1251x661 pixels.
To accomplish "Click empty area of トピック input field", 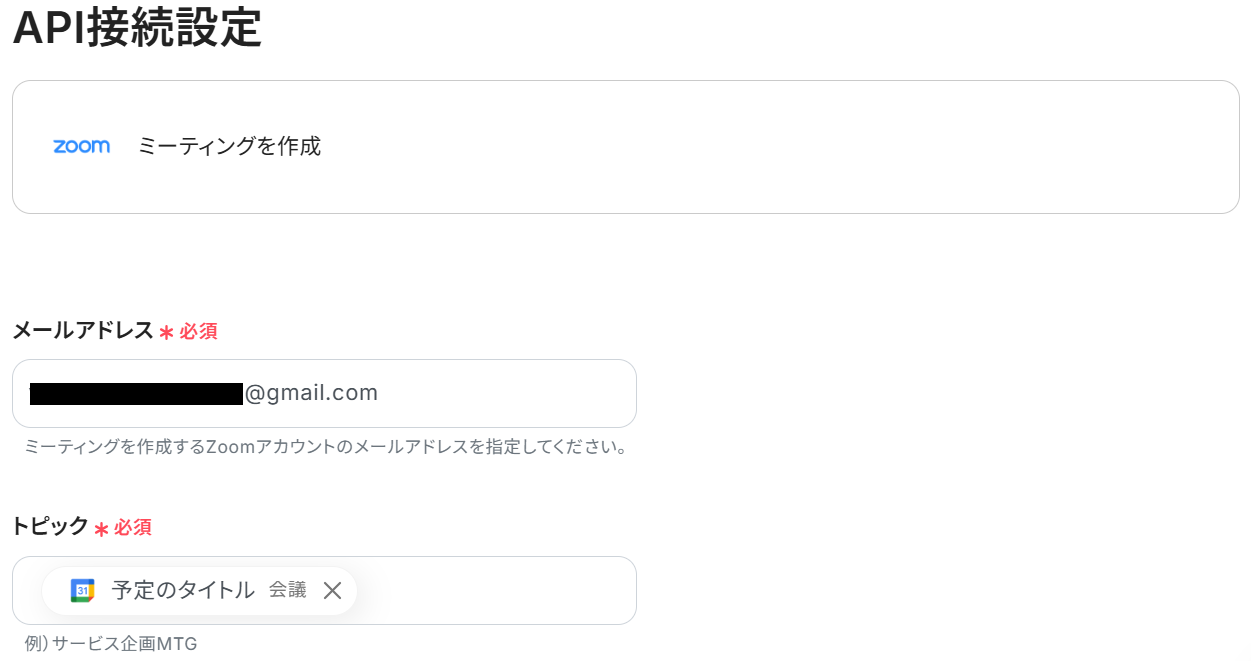I will click(x=495, y=590).
